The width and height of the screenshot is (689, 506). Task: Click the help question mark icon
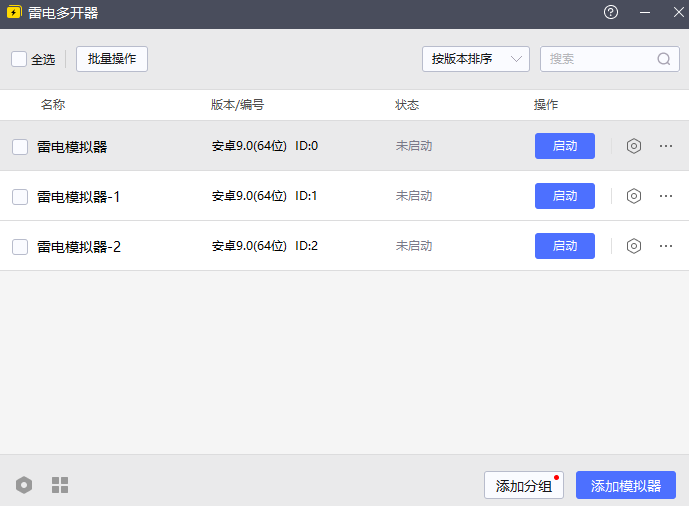click(x=611, y=13)
